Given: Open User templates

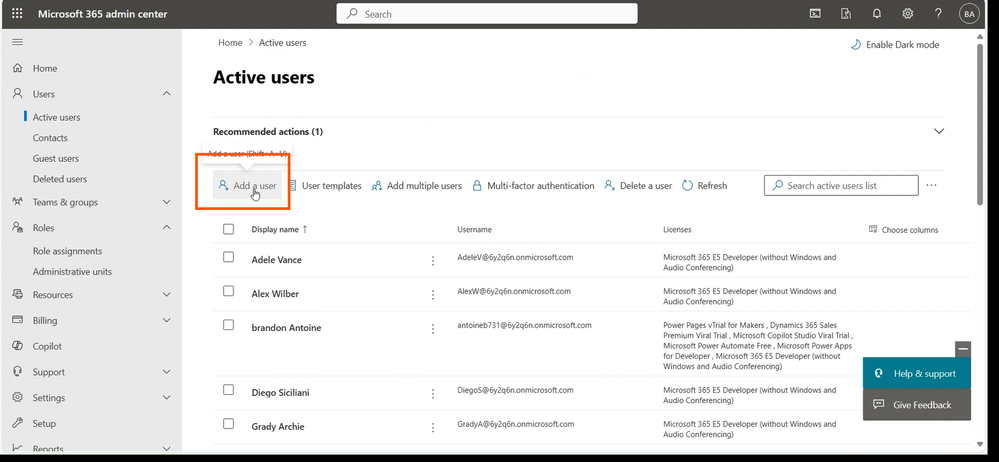Looking at the screenshot, I should (x=325, y=185).
